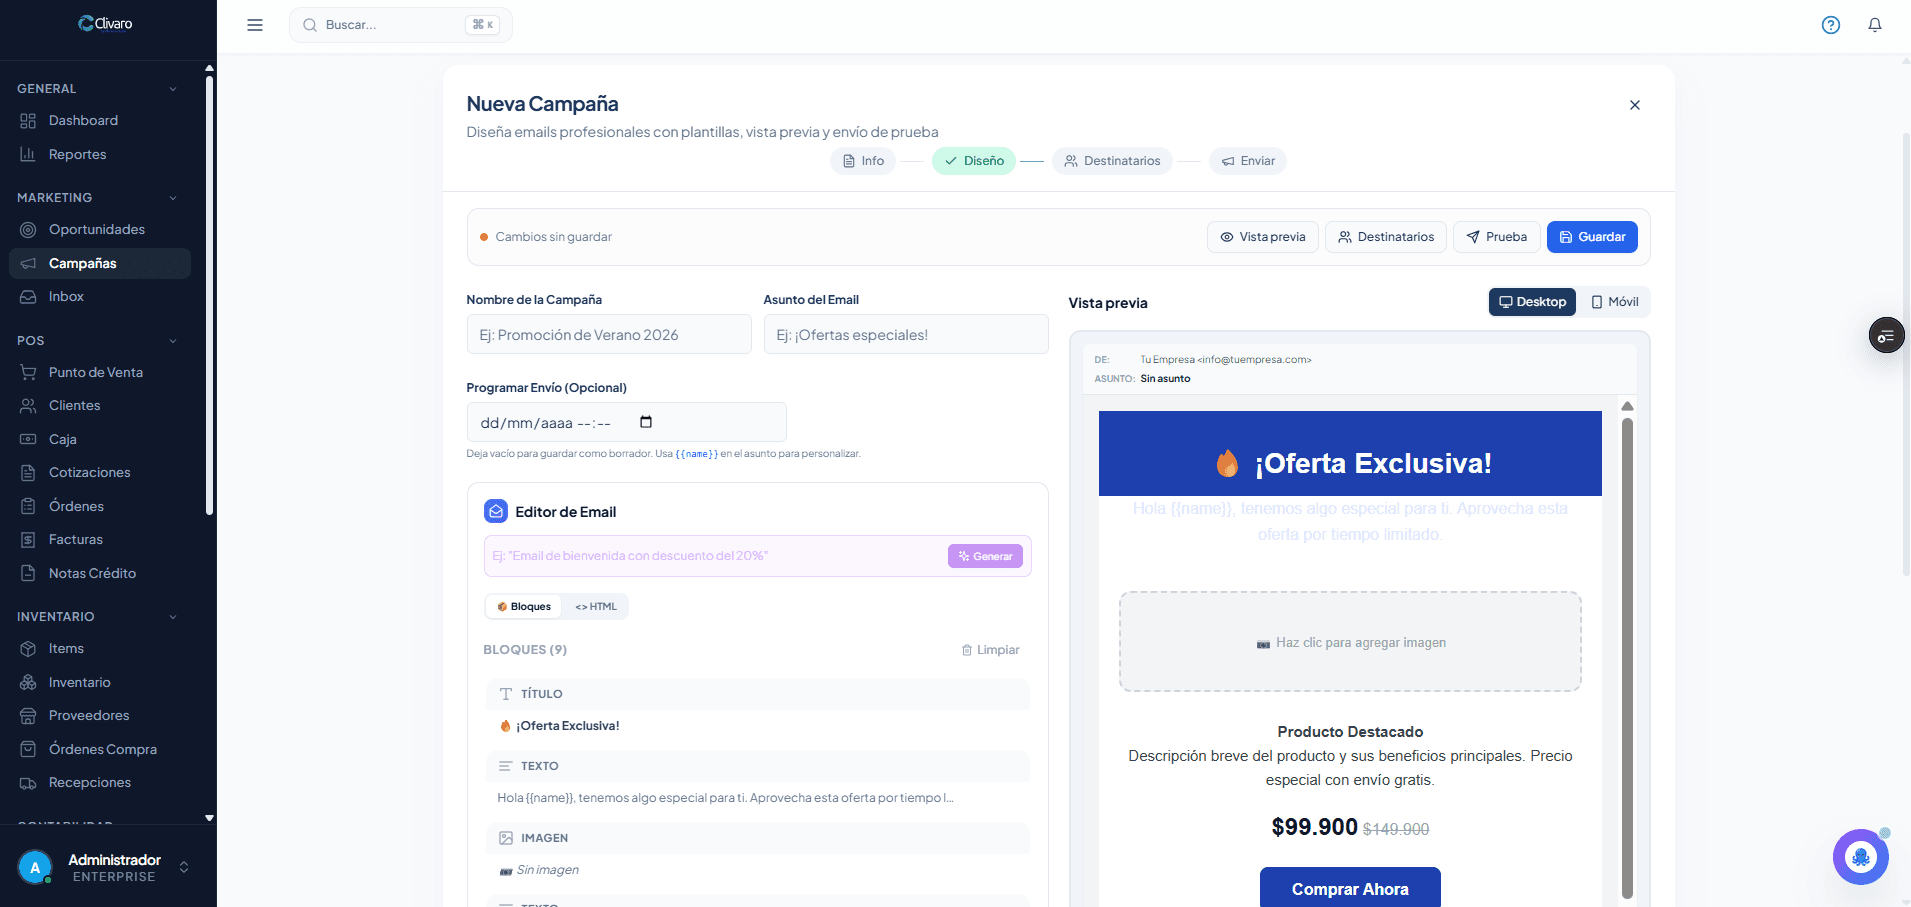Image resolution: width=1911 pixels, height=907 pixels.
Task: Open notifications bell icon
Action: pyautogui.click(x=1874, y=25)
